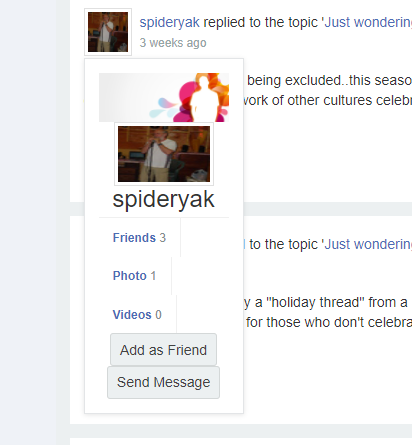This screenshot has height=445, width=412.
Task: Open the Videos section of spideryak's profile
Action: (x=137, y=314)
